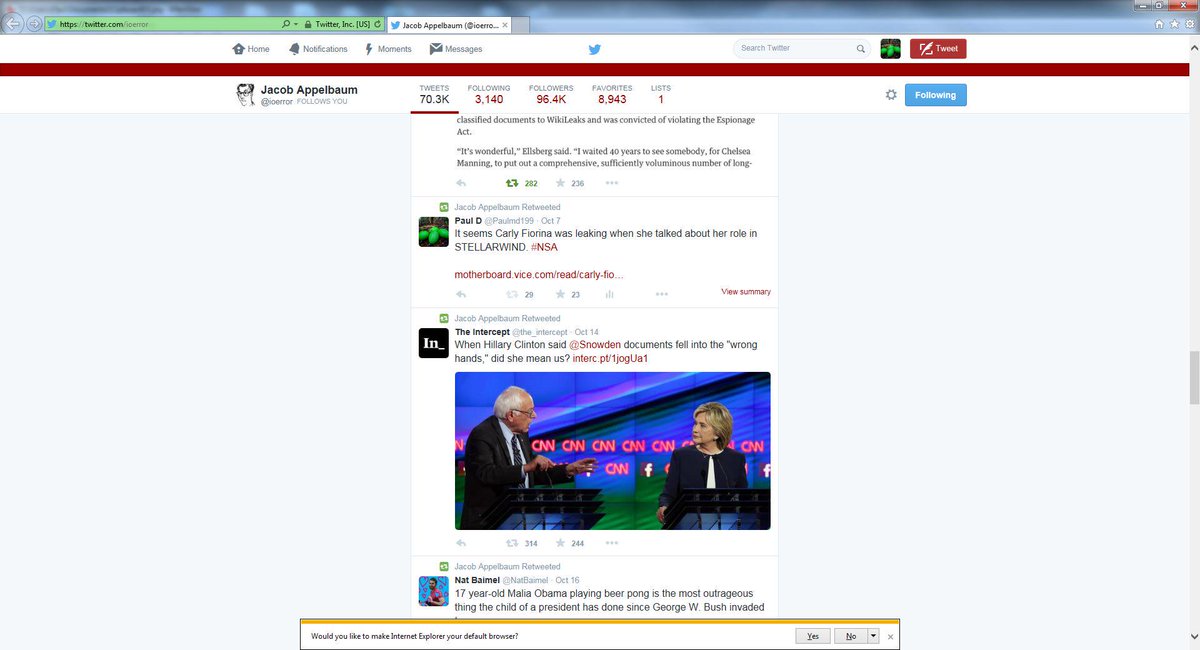Viewport: 1200px width, 650px height.
Task: Click Nat Baimel's avatar
Action: click(x=433, y=591)
